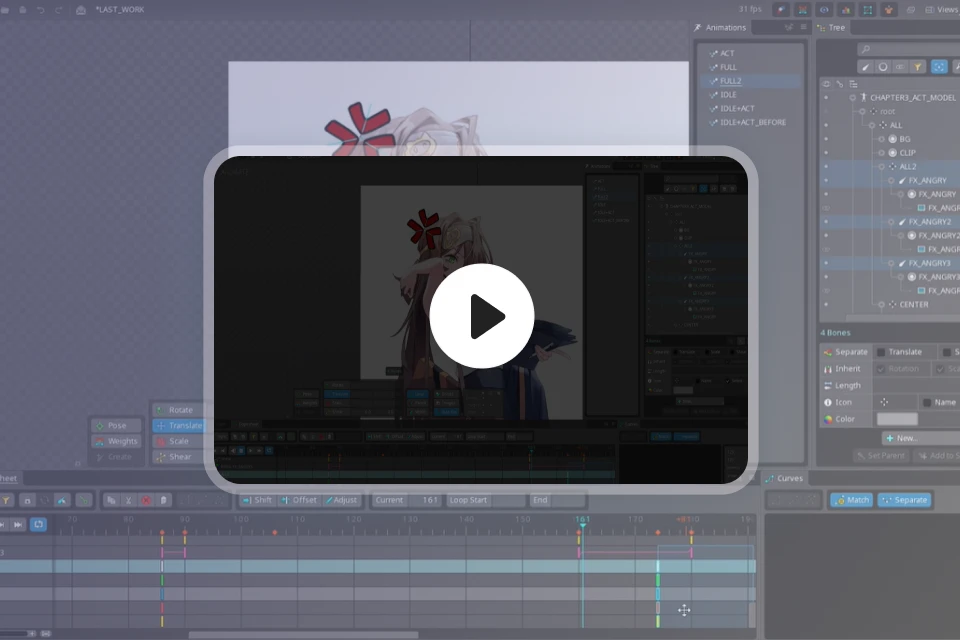Switch to the Tree panel tab
This screenshot has height=640, width=960.
coord(831,28)
